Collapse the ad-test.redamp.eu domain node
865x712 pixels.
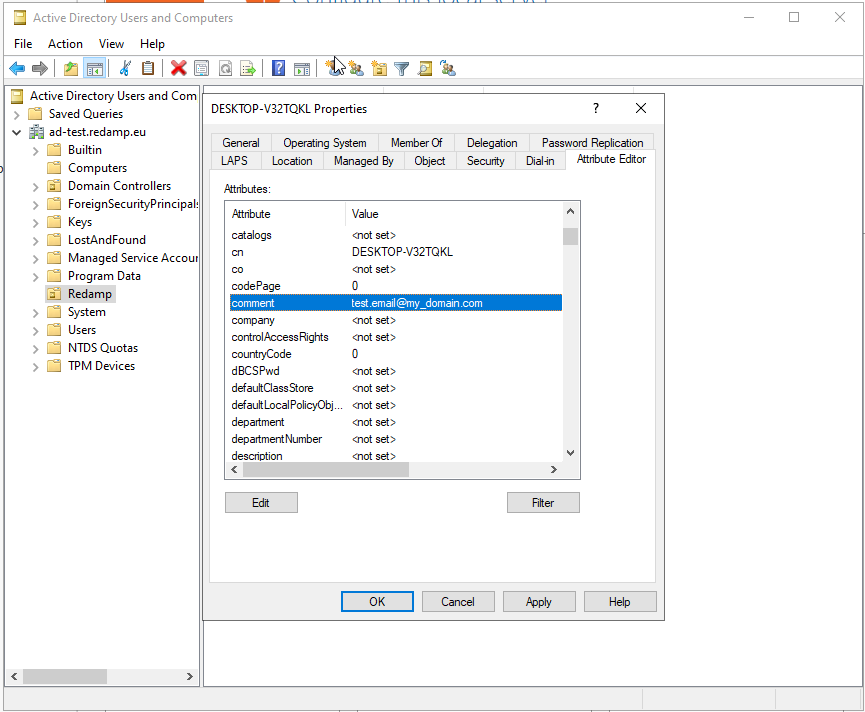pyautogui.click(x=17, y=132)
